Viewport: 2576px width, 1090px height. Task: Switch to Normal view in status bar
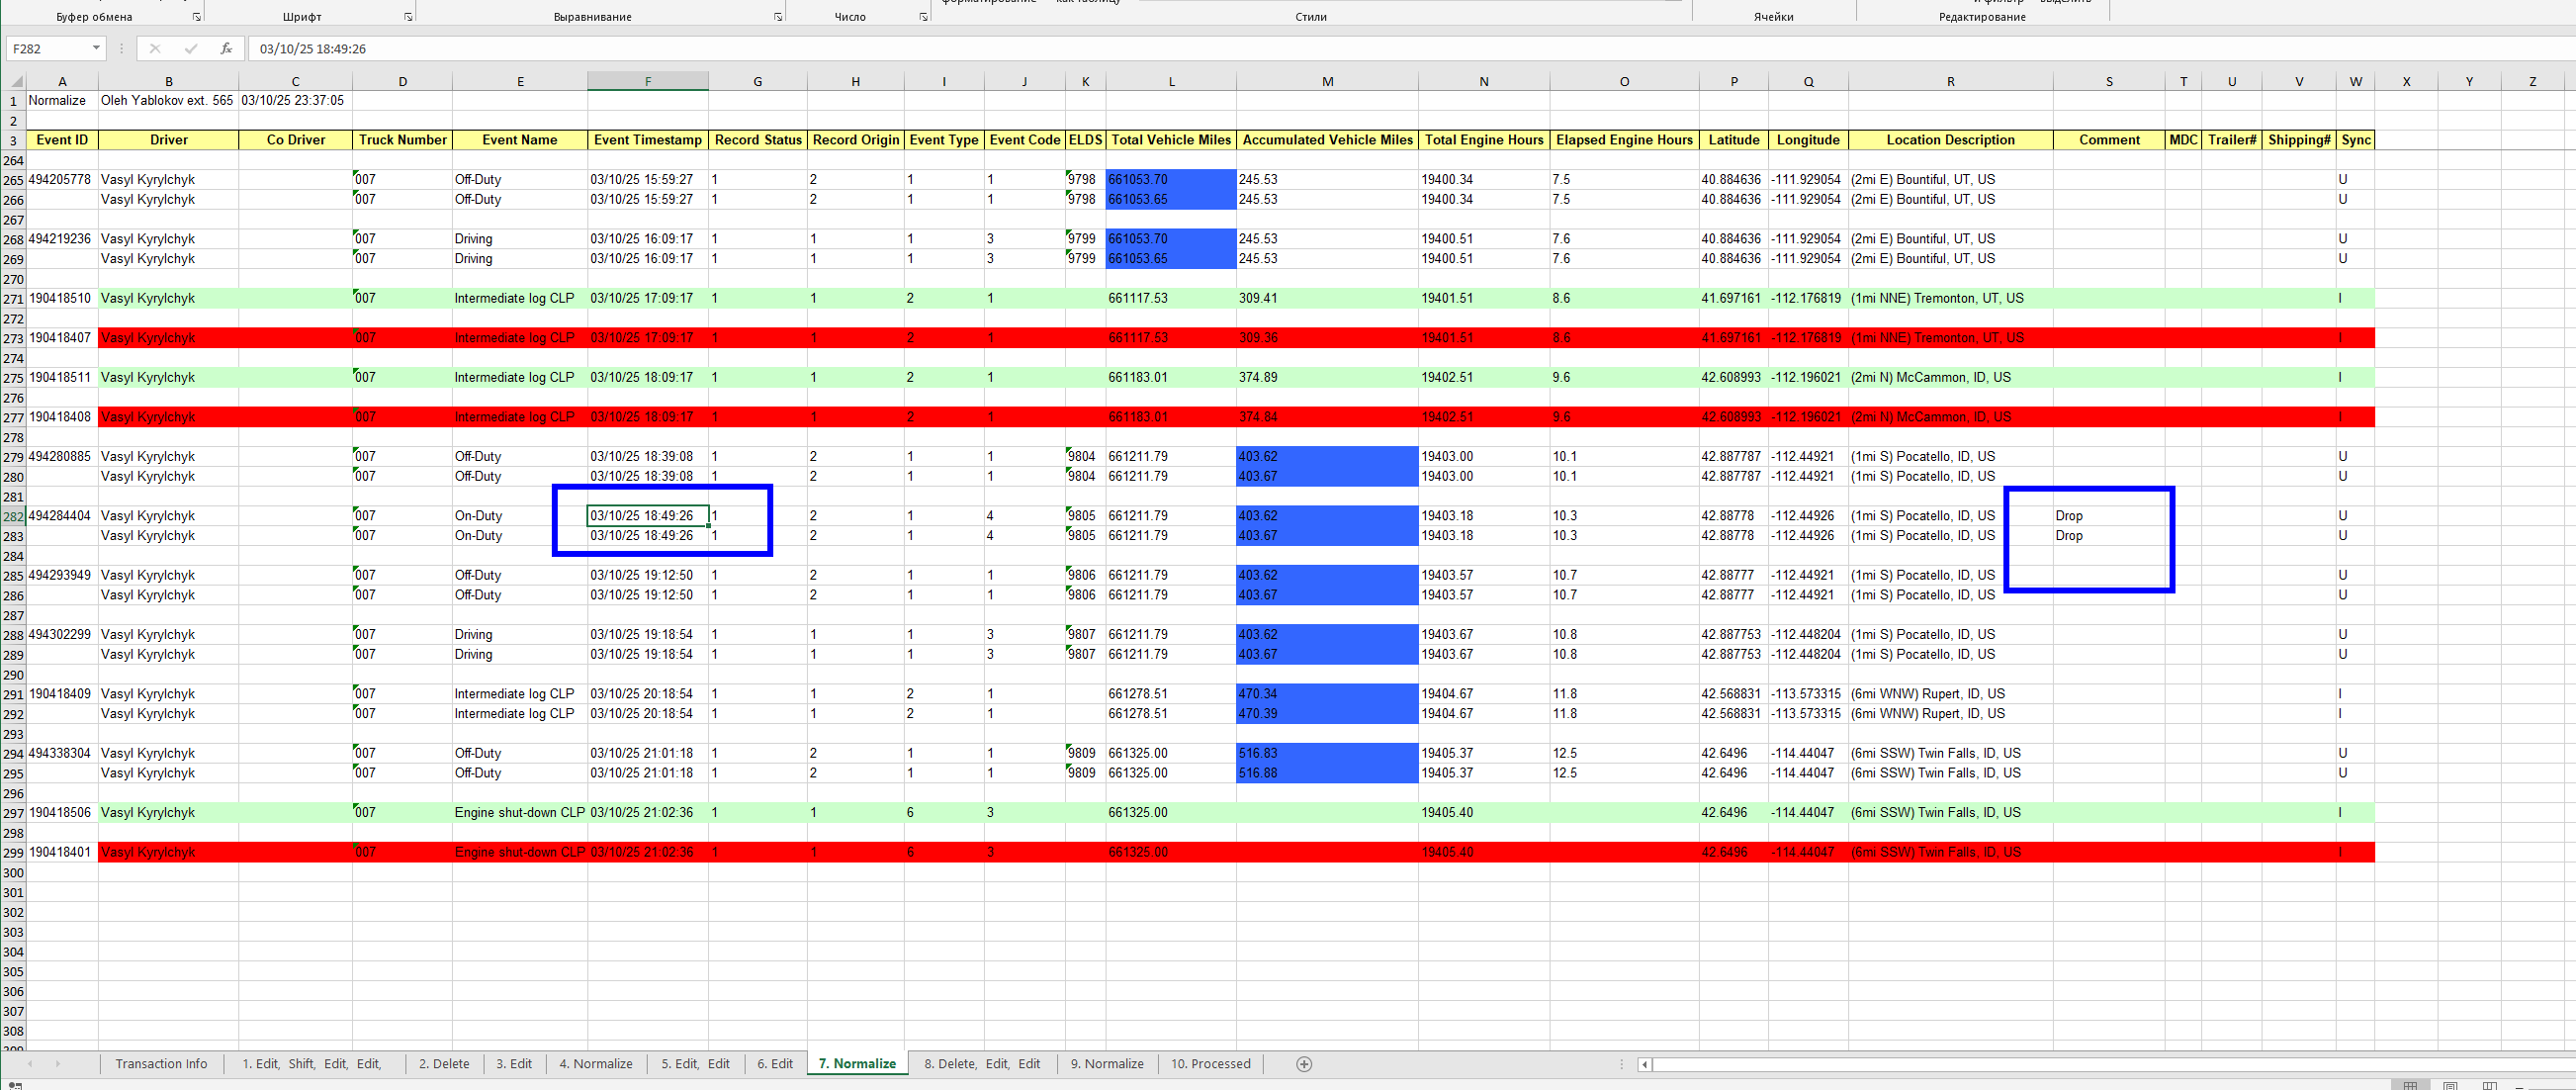(x=2410, y=1085)
